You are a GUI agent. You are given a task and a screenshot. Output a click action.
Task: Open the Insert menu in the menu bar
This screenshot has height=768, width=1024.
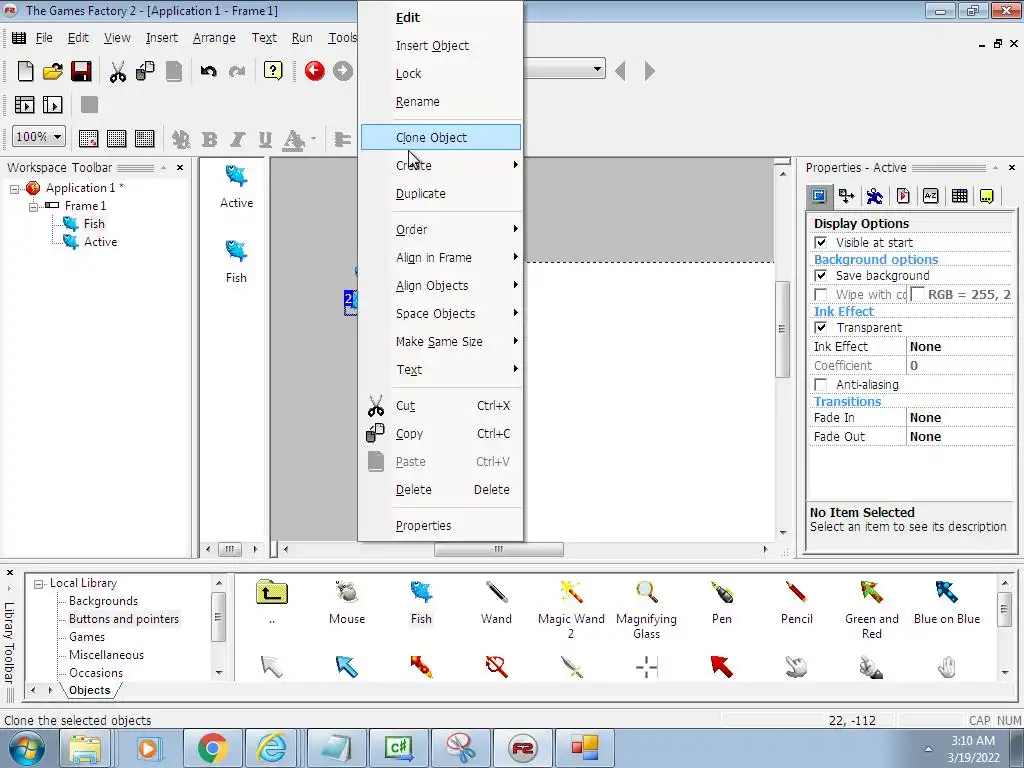(161, 38)
